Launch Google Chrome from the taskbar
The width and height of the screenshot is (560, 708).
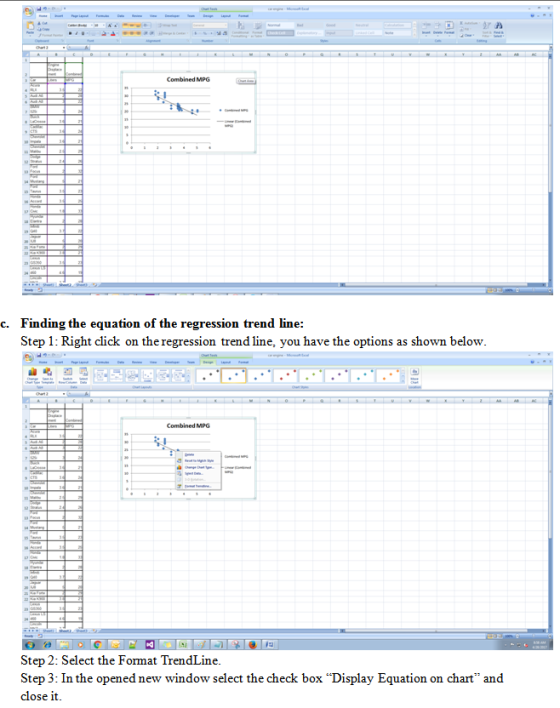pyautogui.click(x=98, y=644)
